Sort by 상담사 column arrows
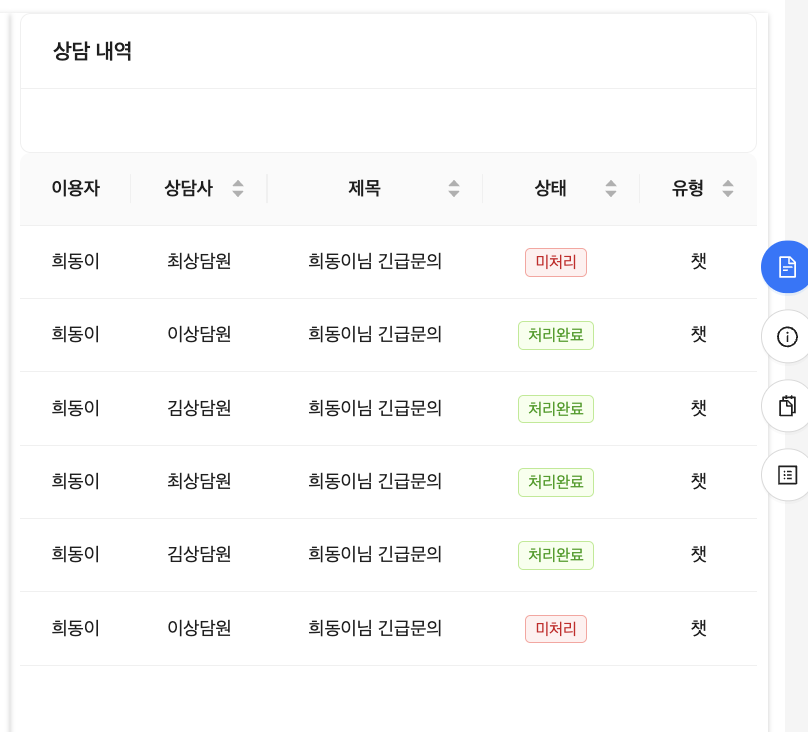Viewport: 808px width, 732px height. click(x=238, y=188)
